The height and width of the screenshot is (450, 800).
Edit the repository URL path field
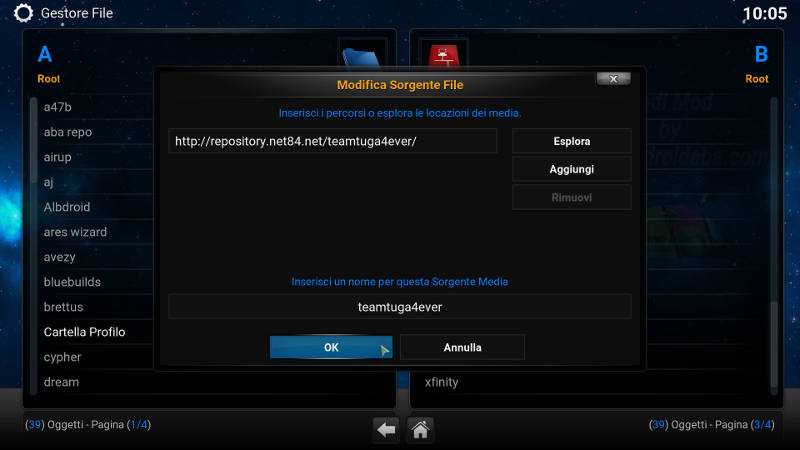(x=333, y=141)
